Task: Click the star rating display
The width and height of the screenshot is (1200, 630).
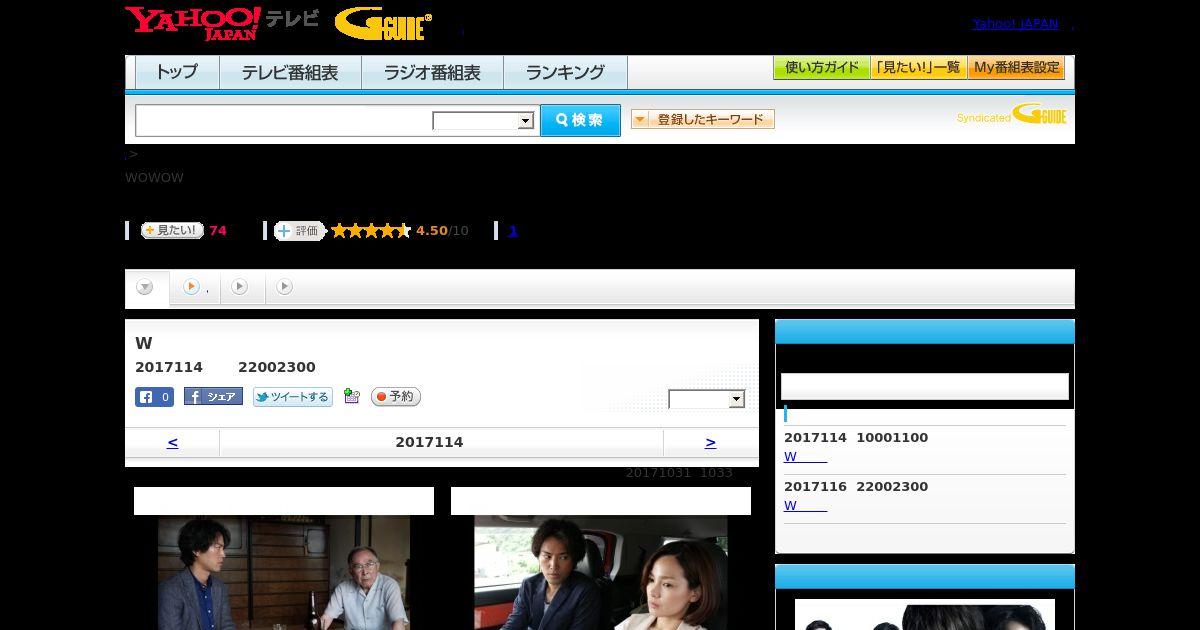Action: point(371,231)
